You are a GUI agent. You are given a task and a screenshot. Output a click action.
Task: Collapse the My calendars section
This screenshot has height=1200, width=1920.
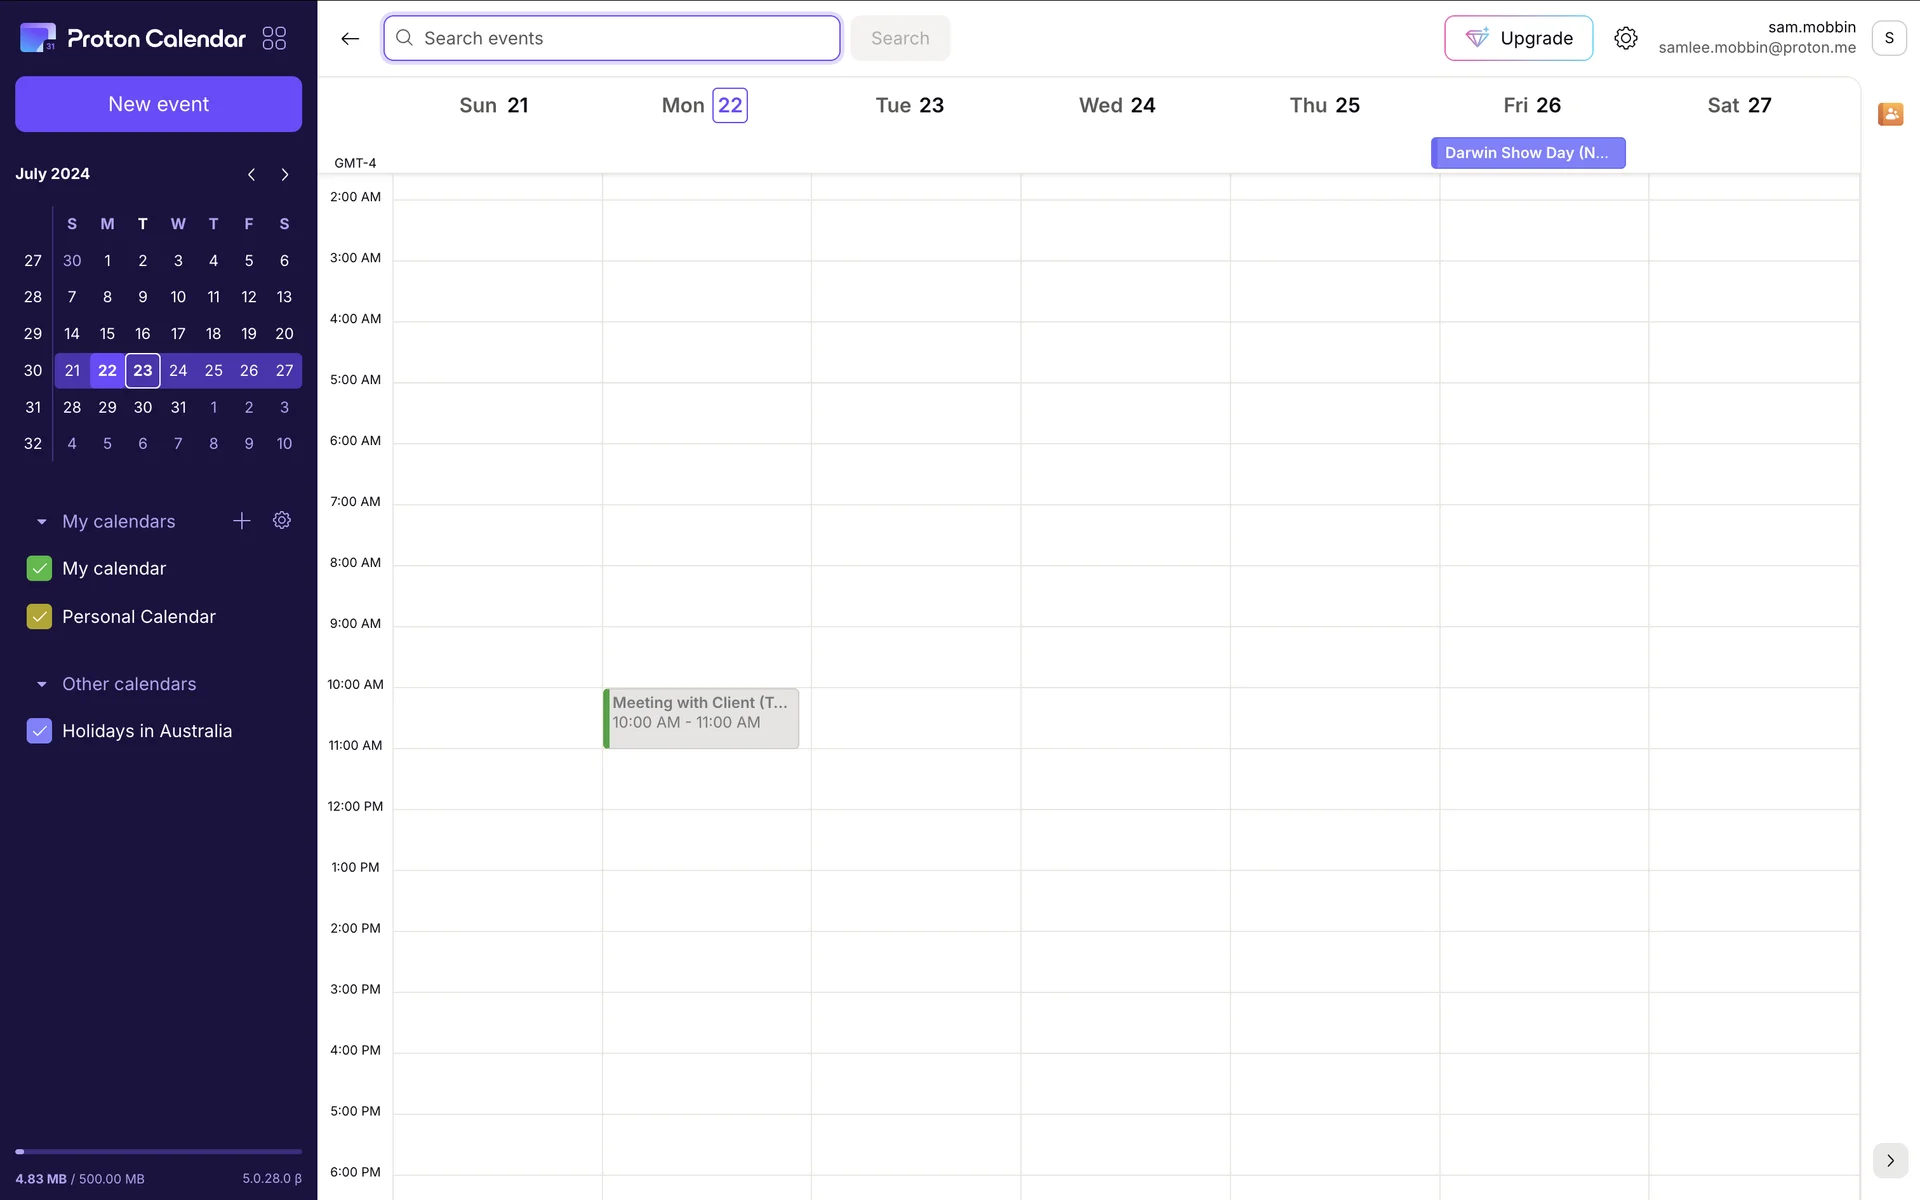click(41, 522)
